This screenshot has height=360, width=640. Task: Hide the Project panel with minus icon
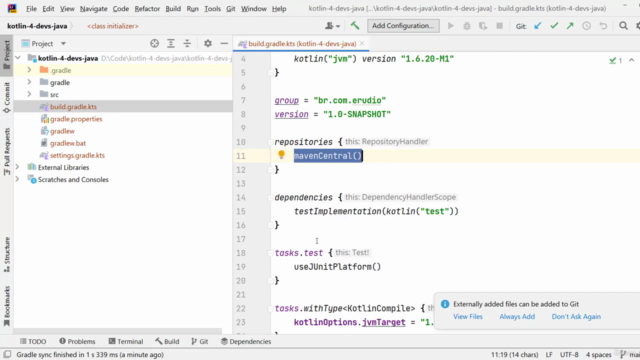(224, 43)
